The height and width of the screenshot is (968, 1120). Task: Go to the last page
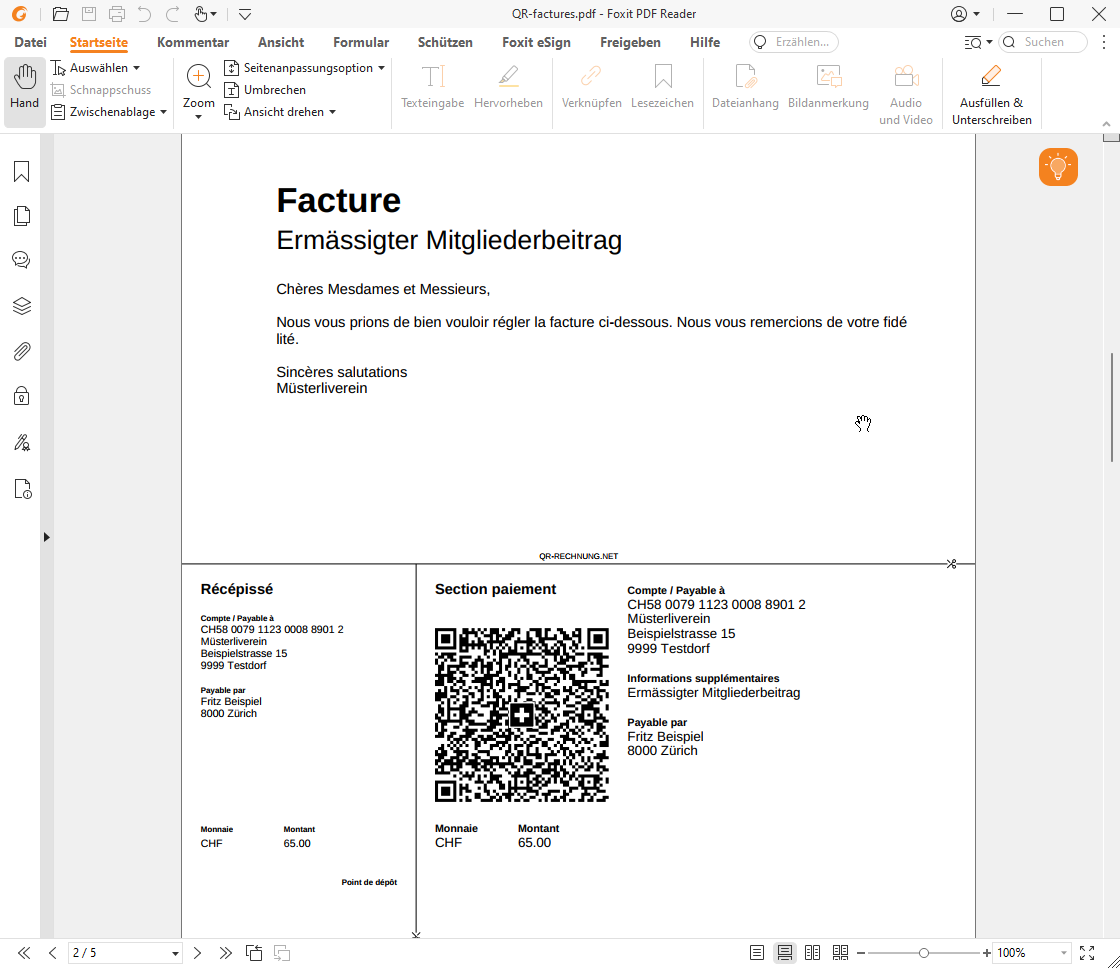[226, 952]
